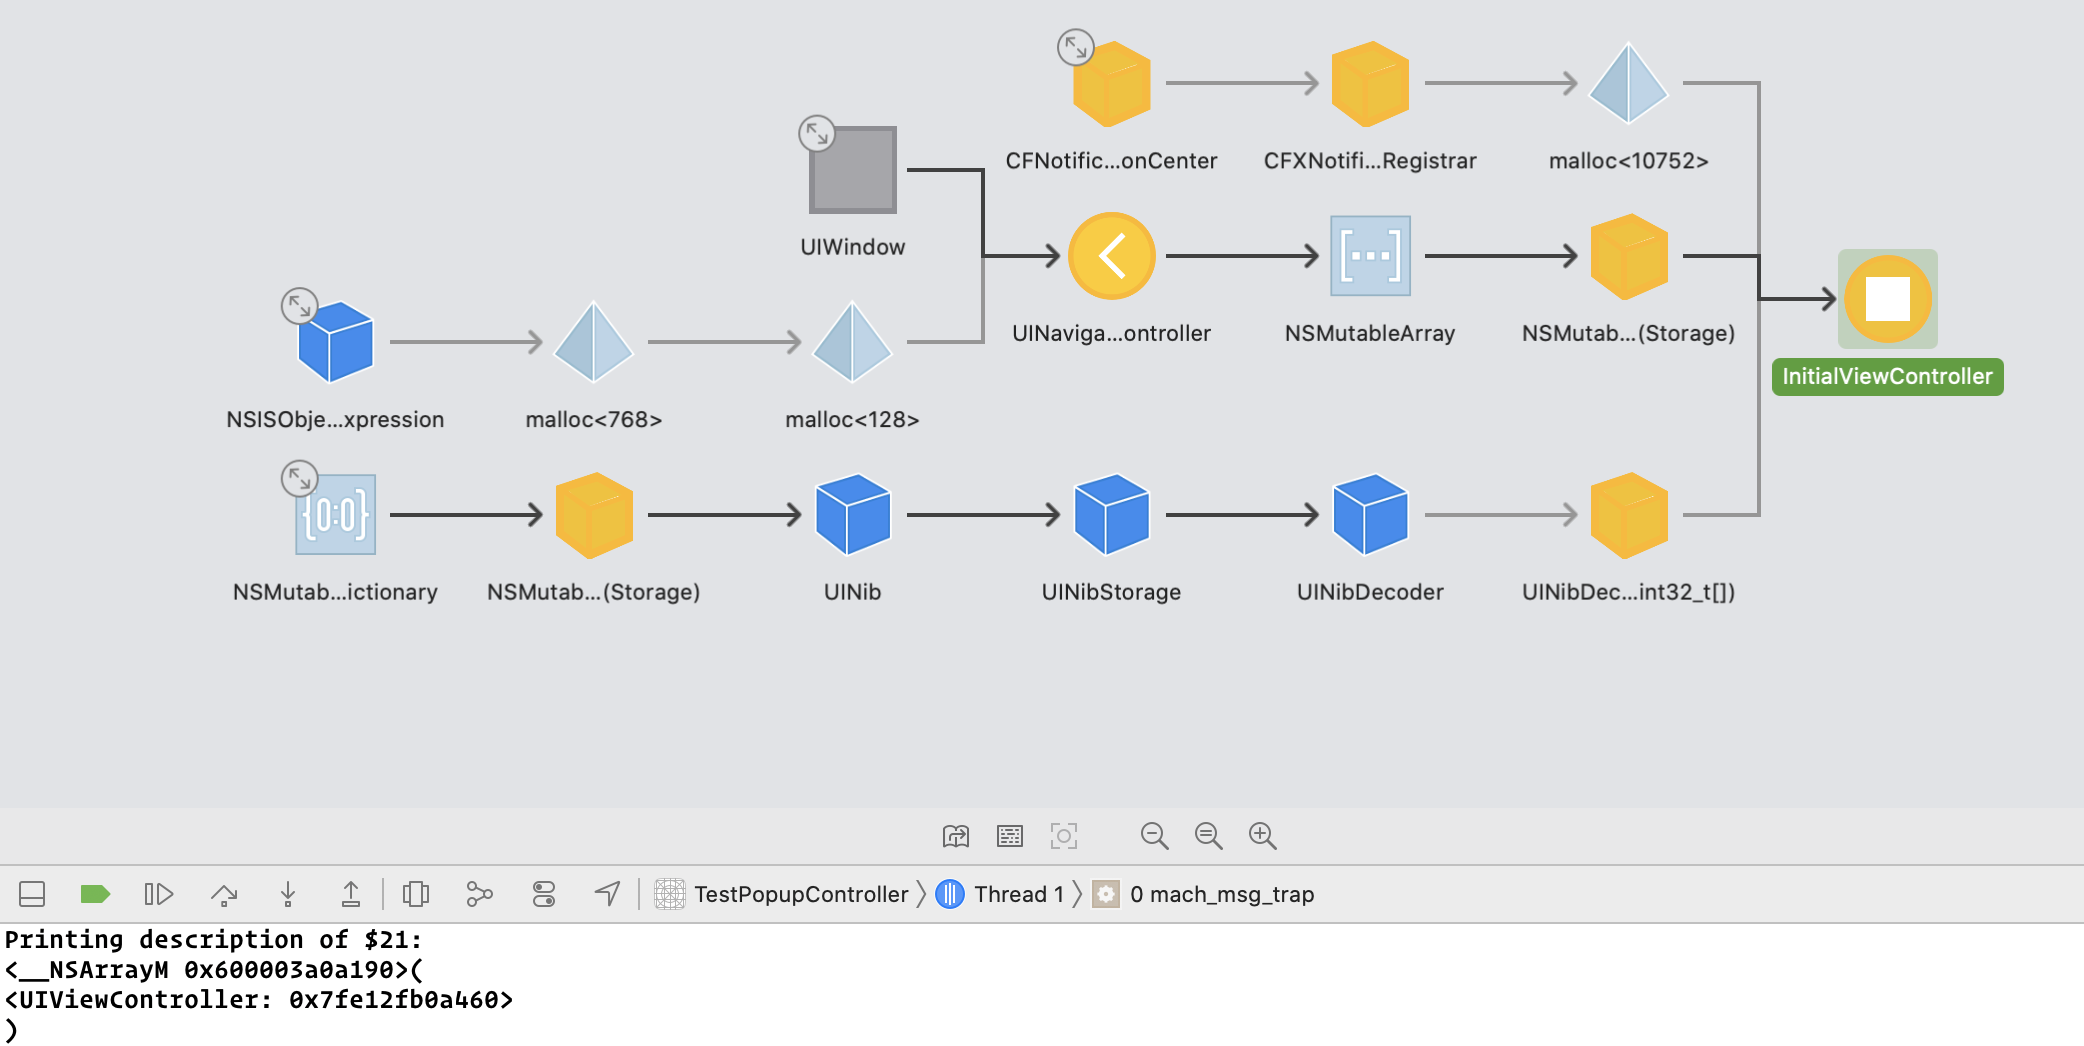Viewport: 2084px width, 1046px height.
Task: Select the UINib node
Action: point(853,515)
